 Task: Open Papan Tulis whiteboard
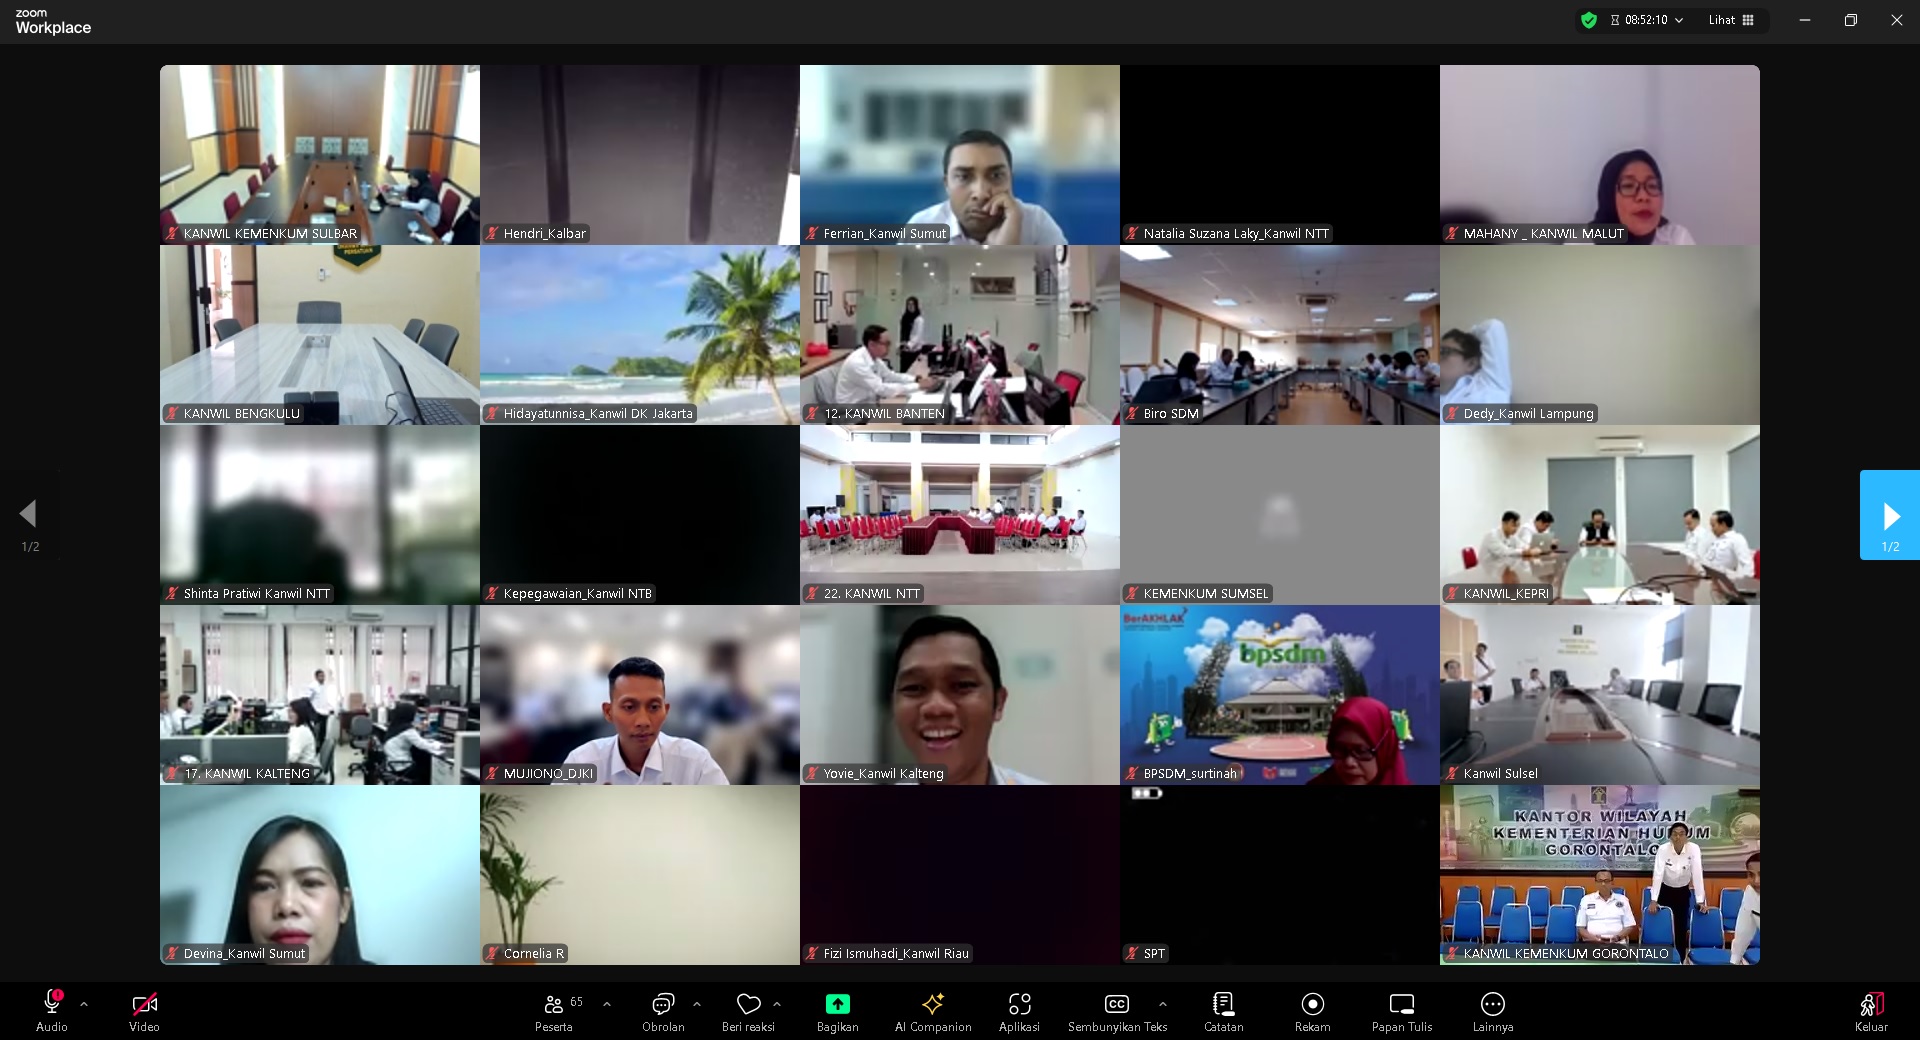[1401, 1011]
